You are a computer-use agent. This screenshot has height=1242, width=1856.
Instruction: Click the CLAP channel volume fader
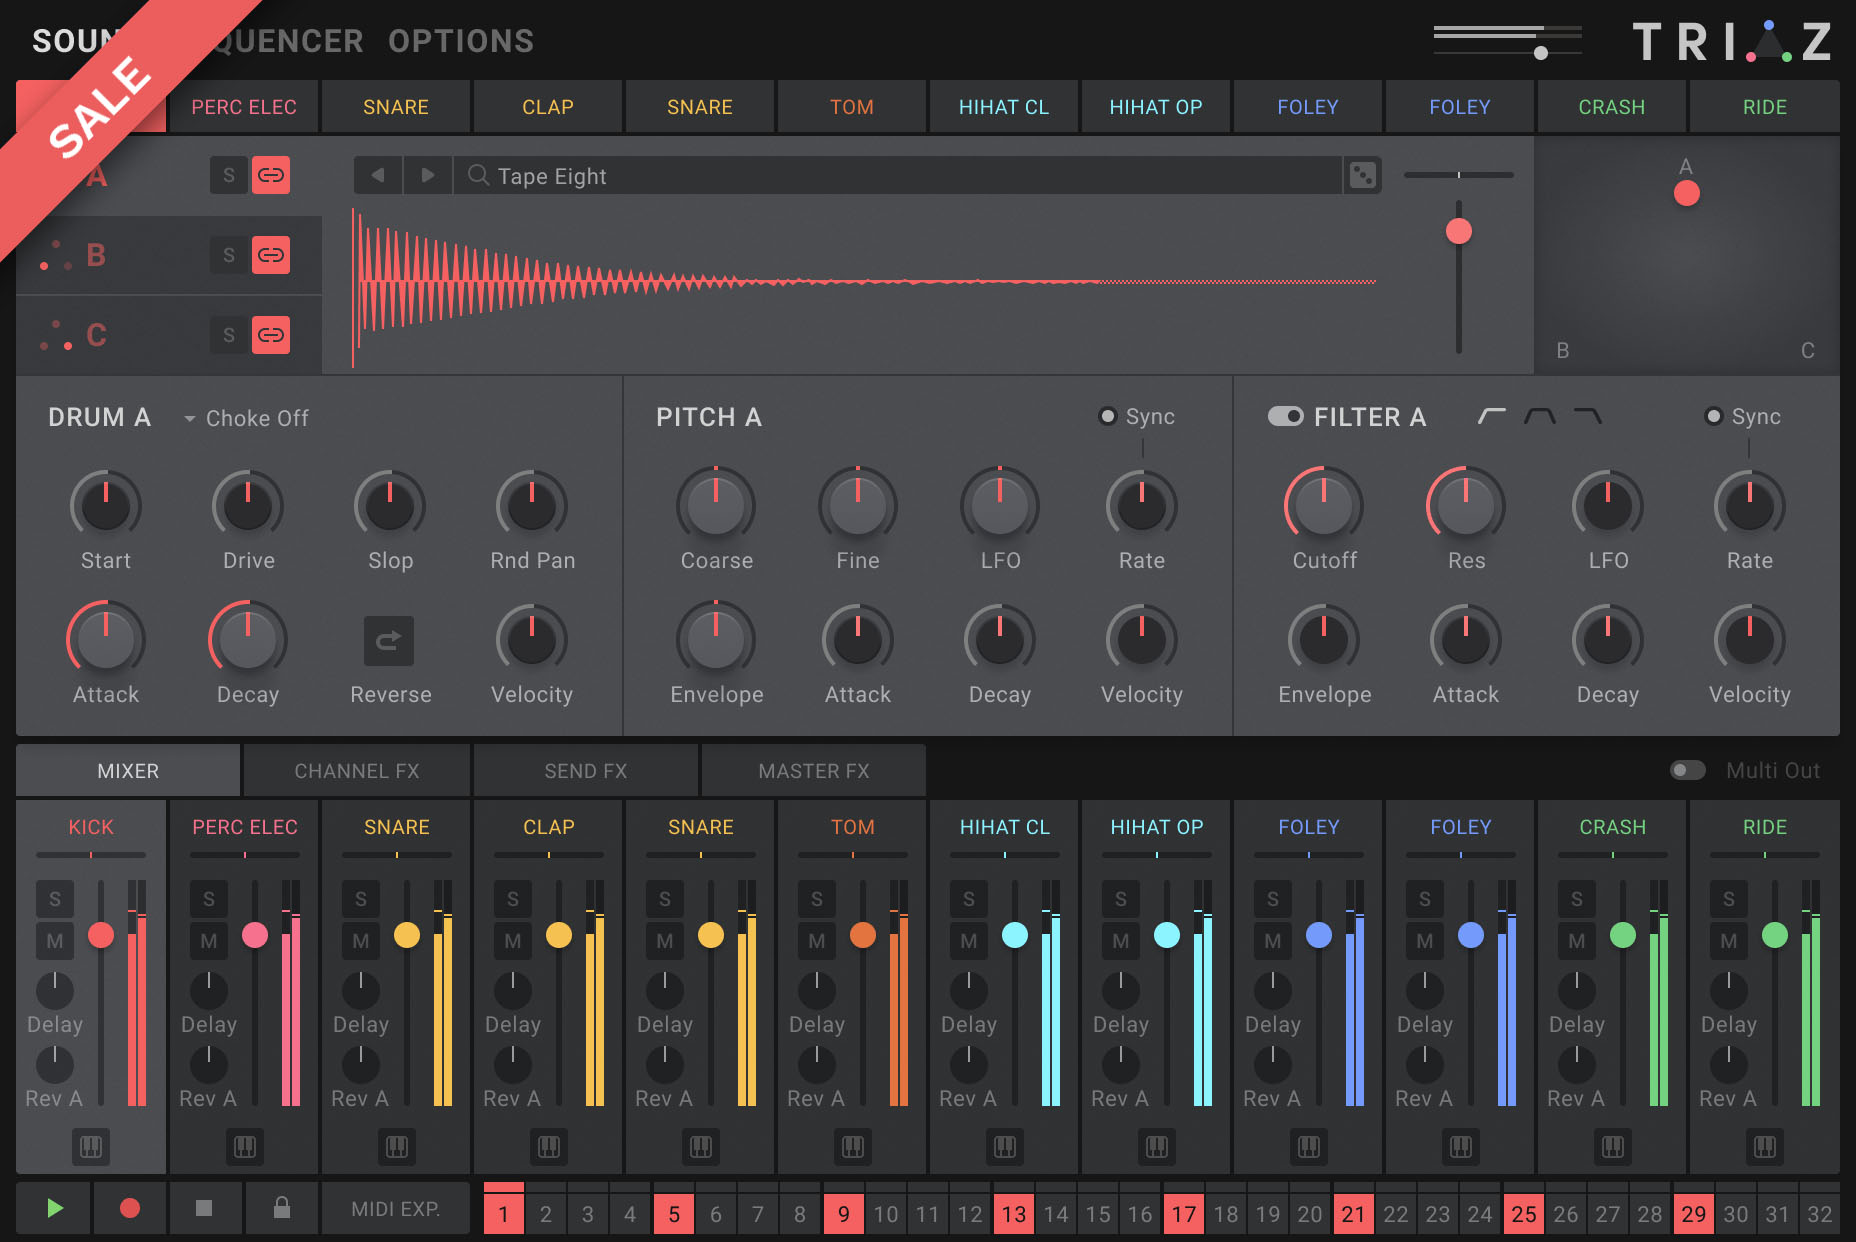click(559, 935)
